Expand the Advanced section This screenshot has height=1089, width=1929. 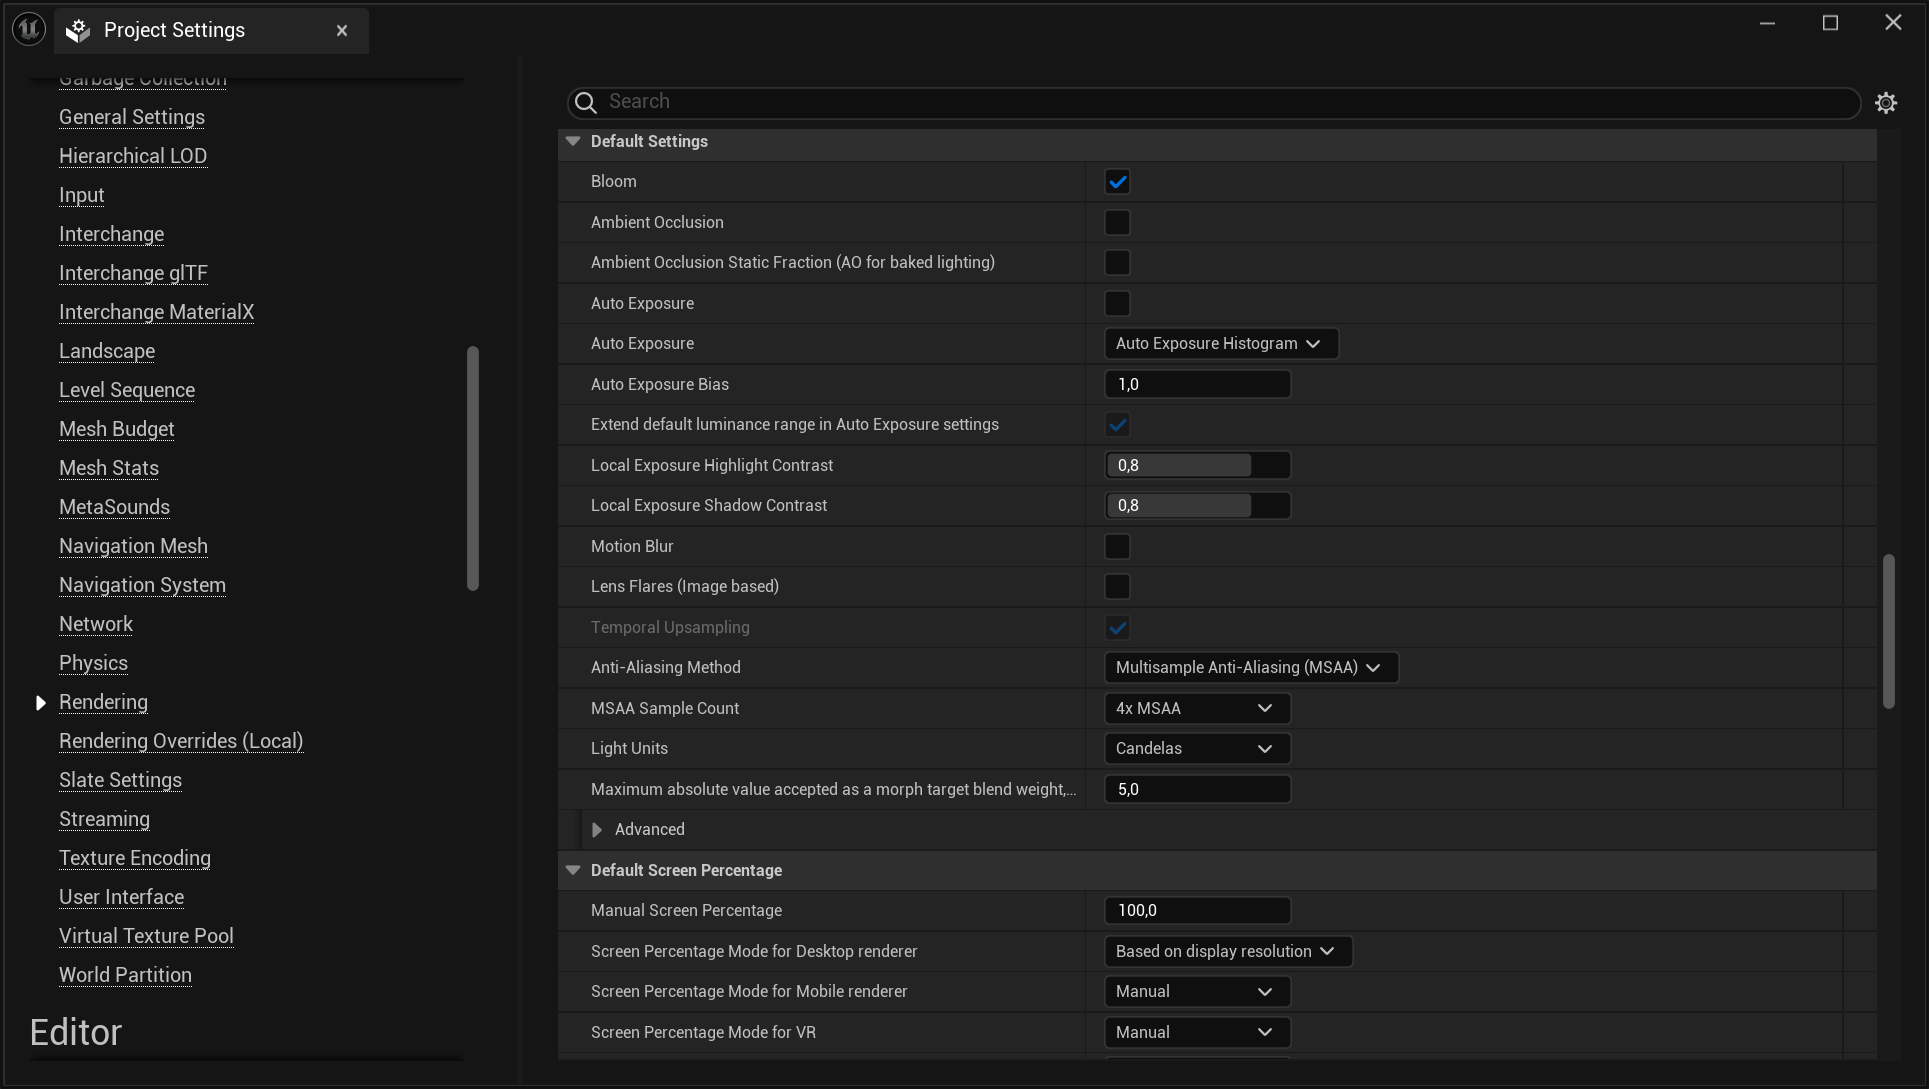click(597, 829)
